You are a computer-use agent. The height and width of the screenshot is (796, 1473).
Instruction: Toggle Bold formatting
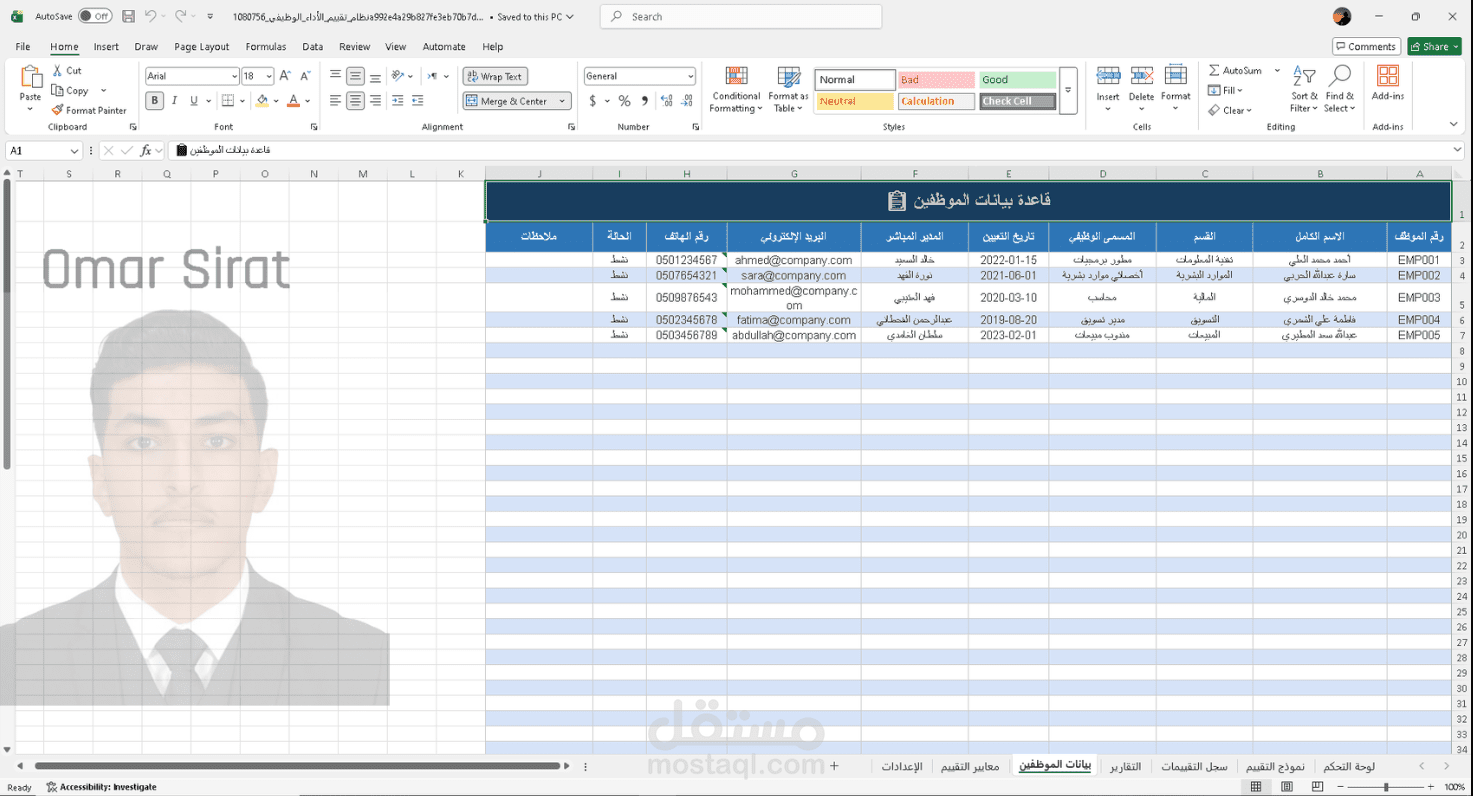(x=155, y=100)
